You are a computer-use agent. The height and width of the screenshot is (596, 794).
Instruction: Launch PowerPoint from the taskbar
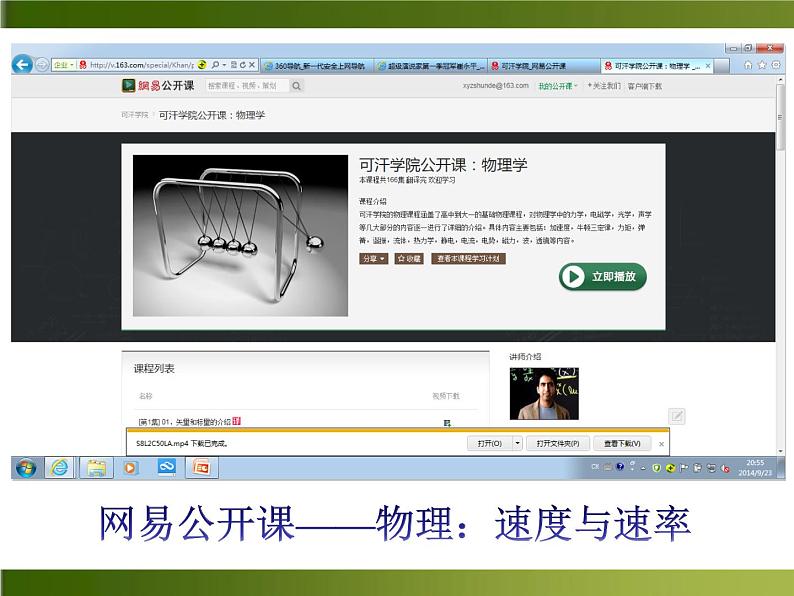pos(201,467)
